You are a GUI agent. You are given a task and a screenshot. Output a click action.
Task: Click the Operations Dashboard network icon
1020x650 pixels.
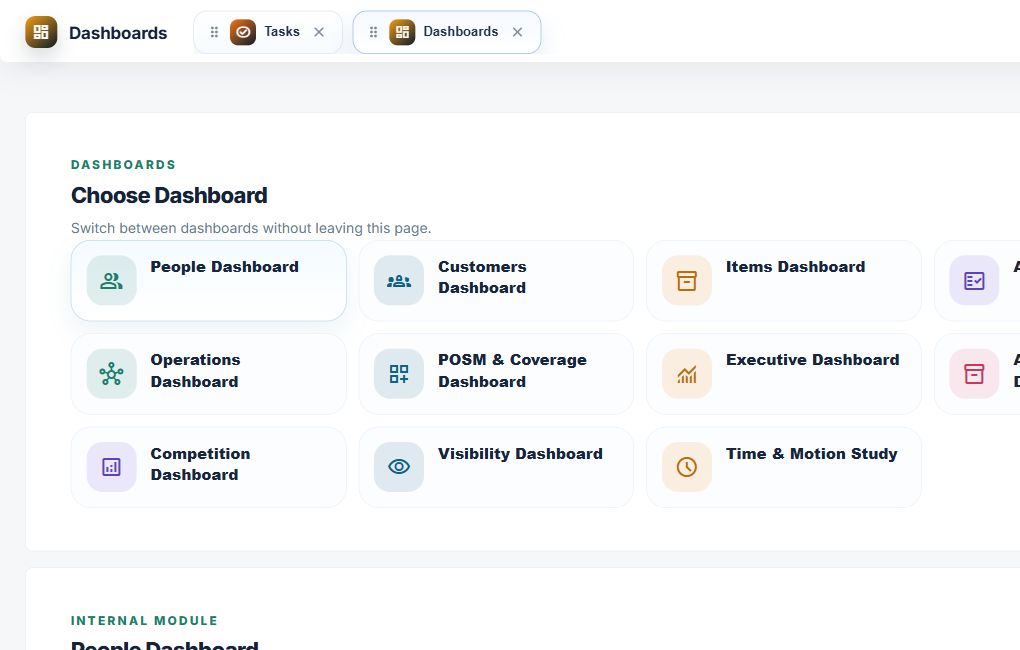(111, 373)
